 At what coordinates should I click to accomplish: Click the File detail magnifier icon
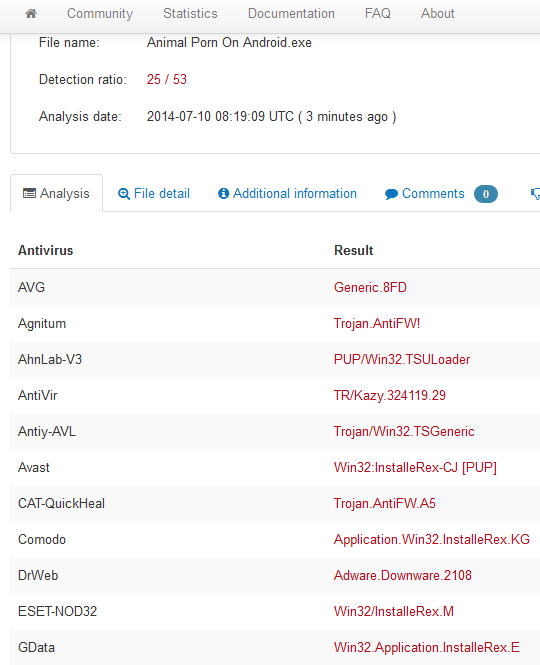point(124,194)
